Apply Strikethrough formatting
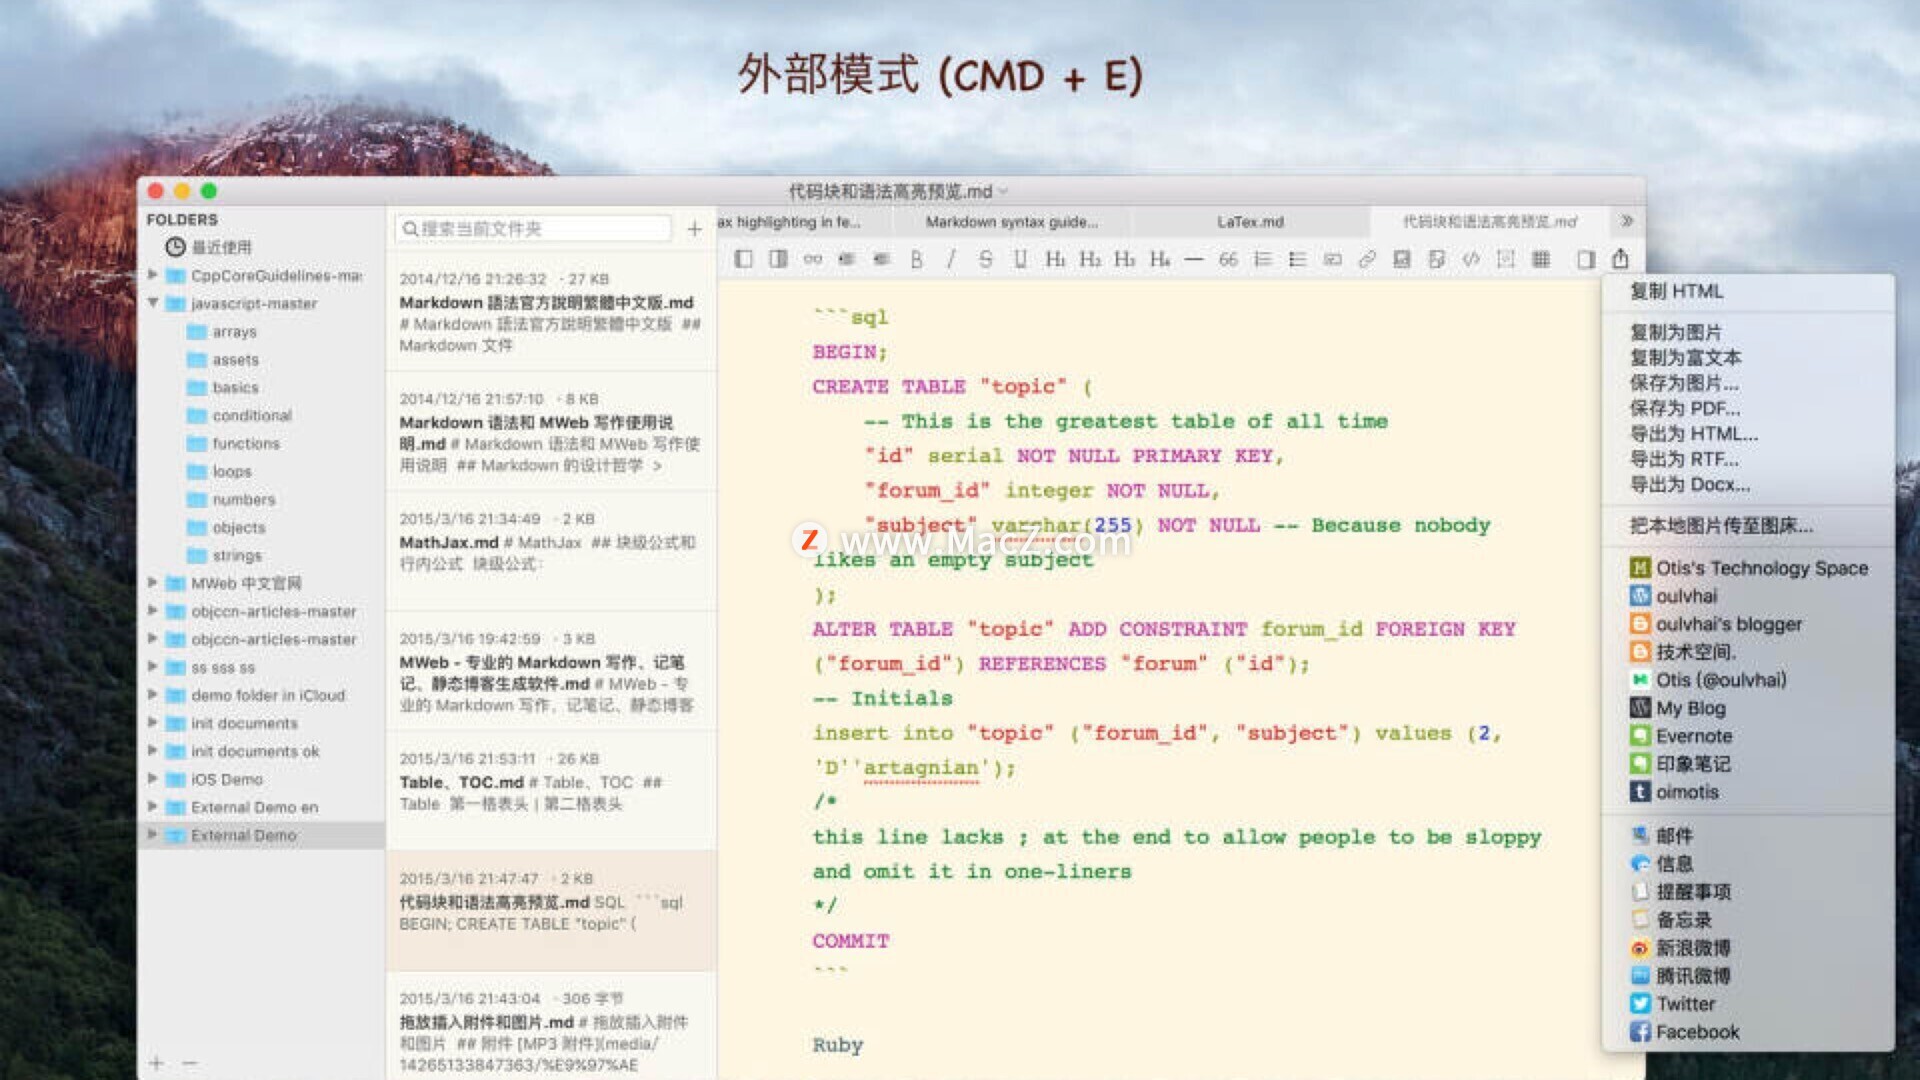This screenshot has height=1080, width=1920. click(985, 259)
